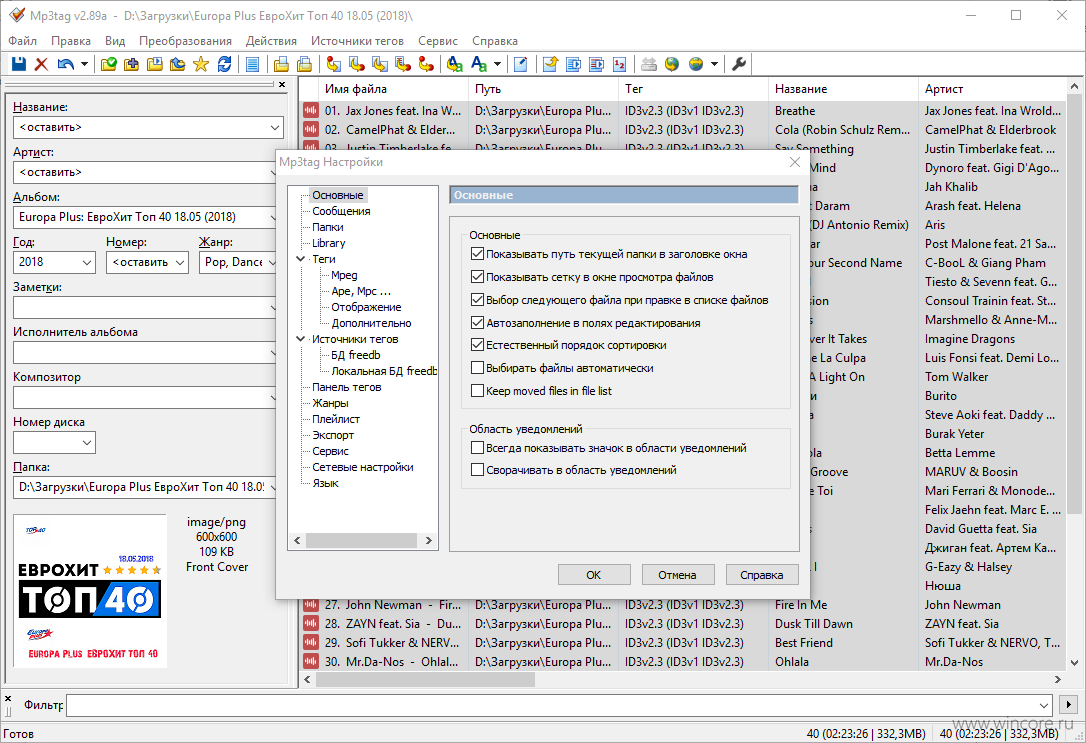This screenshot has width=1086, height=743.
Task: Click OK in the settings dialog
Action: pos(594,575)
